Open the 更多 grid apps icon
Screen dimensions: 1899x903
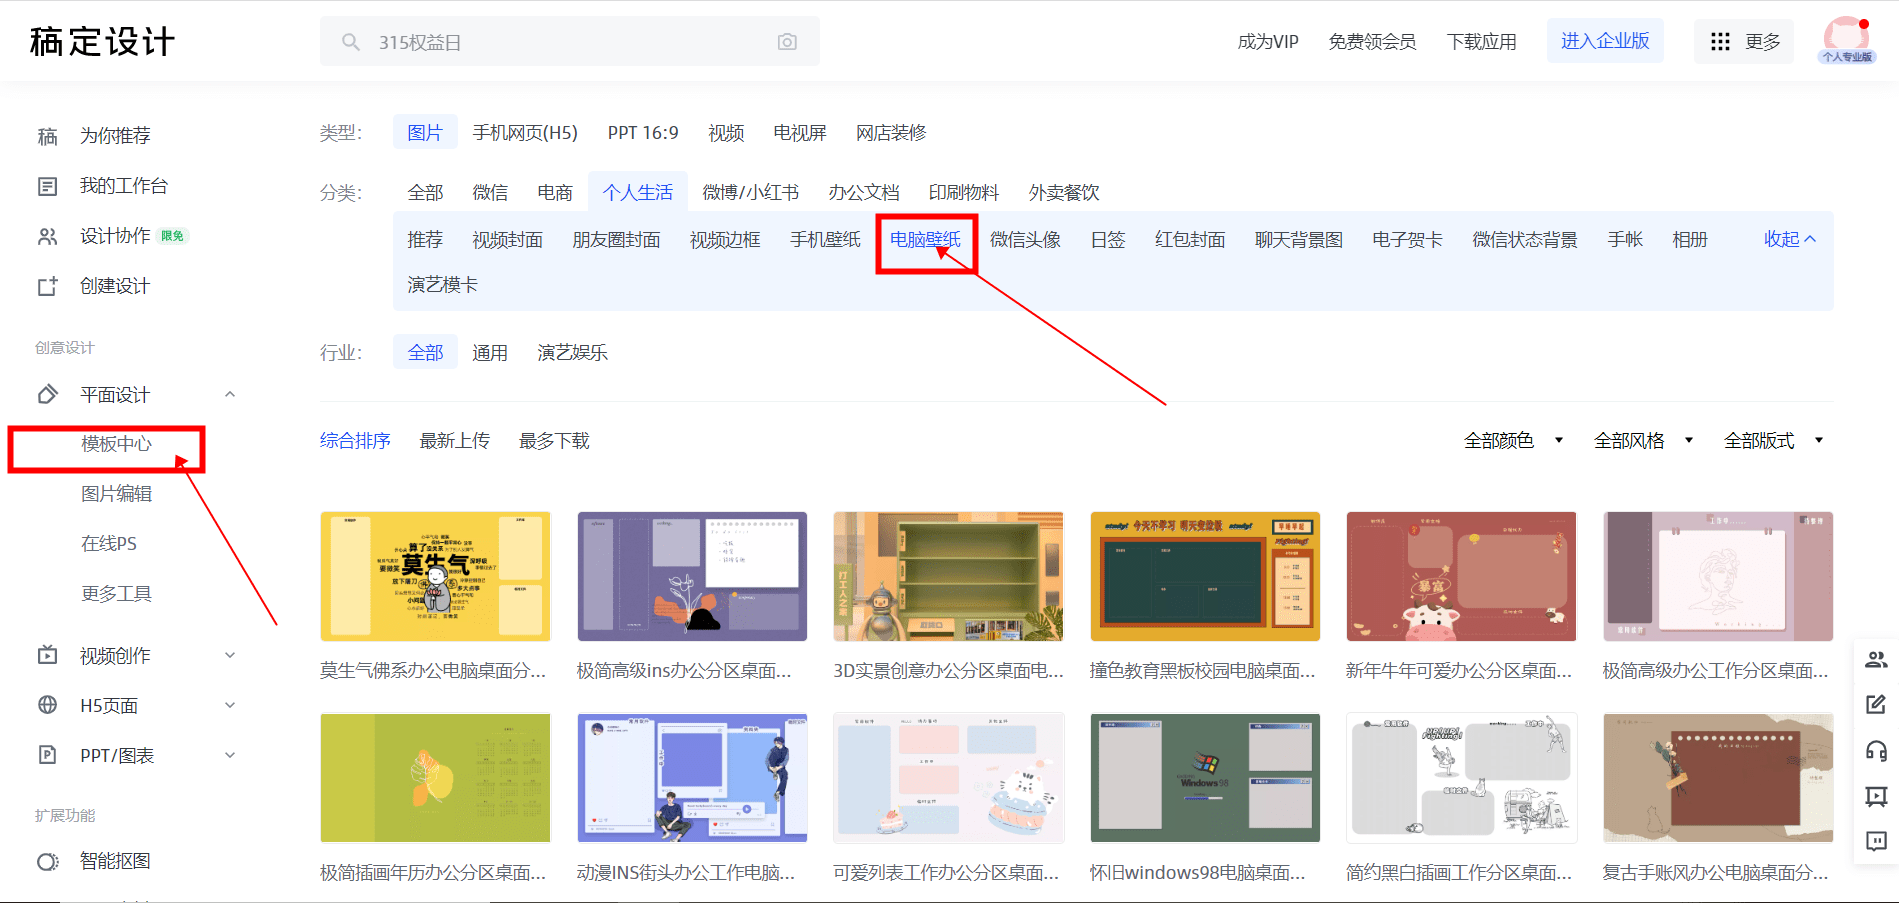click(x=1720, y=42)
